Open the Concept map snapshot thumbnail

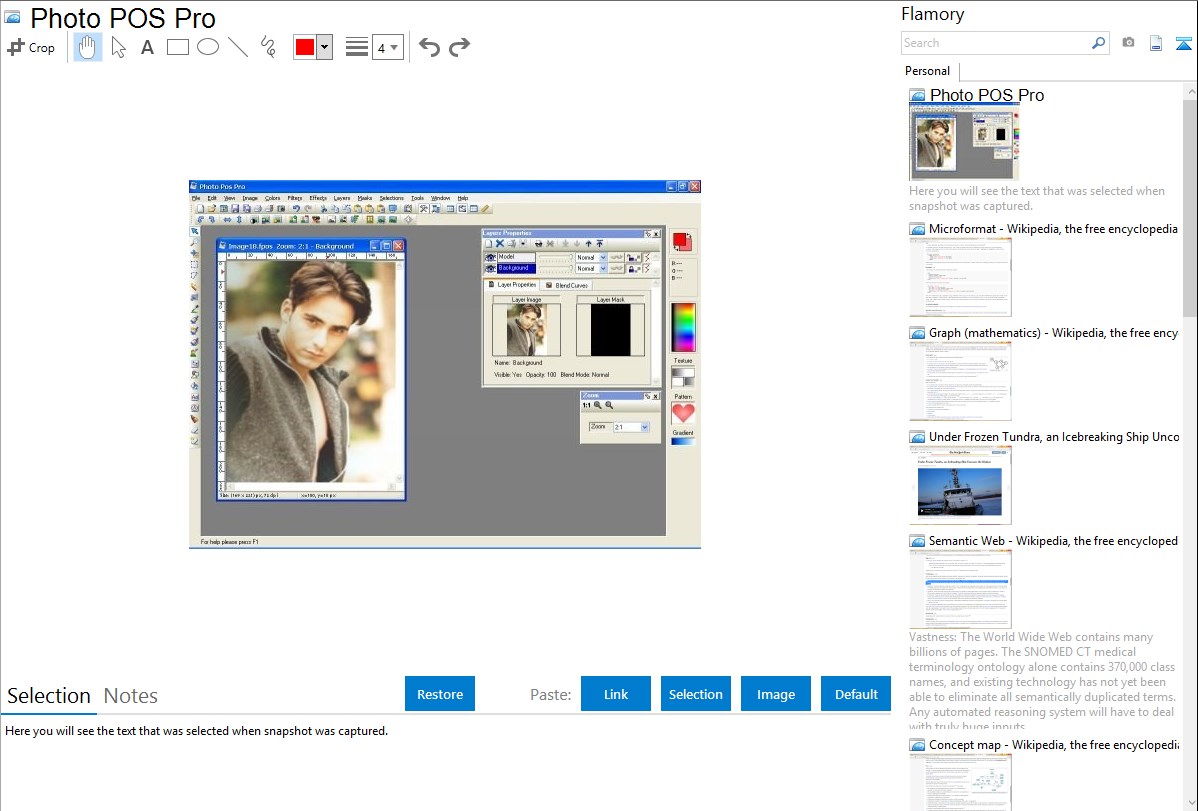pos(960,782)
